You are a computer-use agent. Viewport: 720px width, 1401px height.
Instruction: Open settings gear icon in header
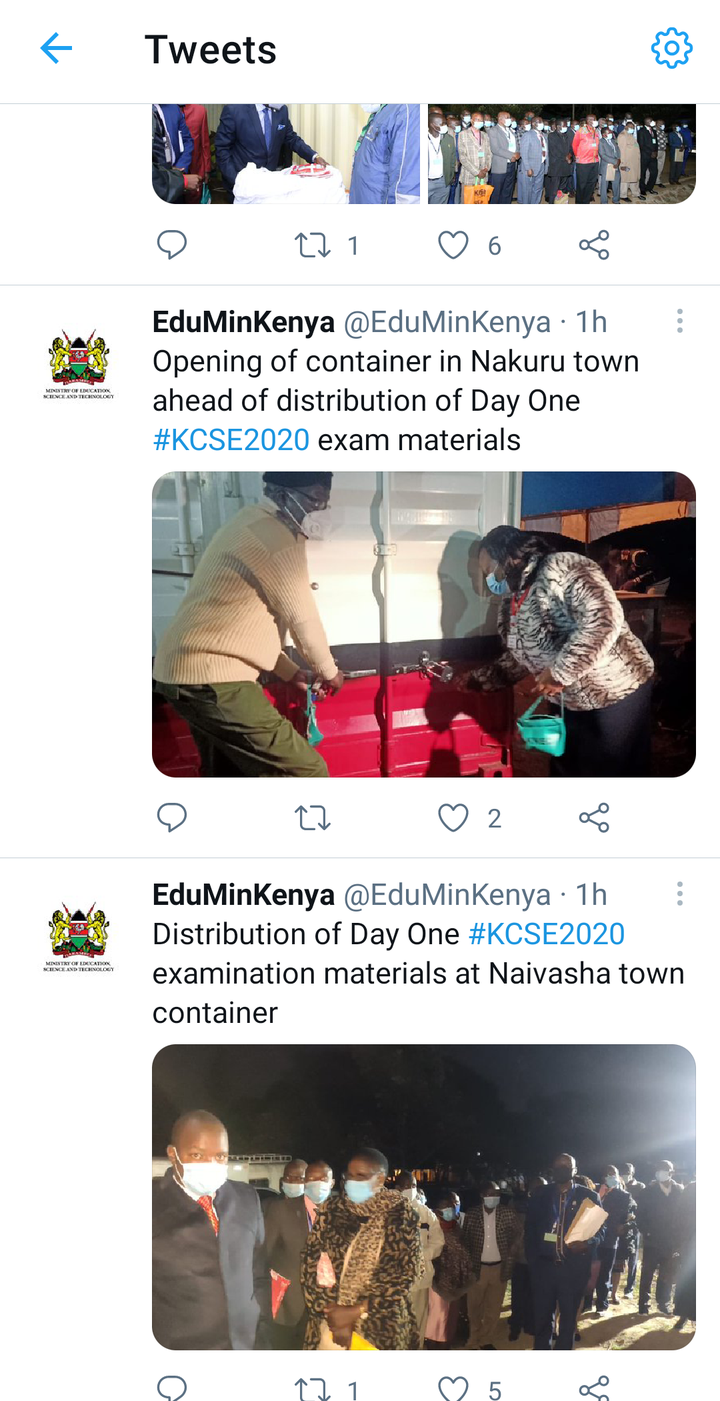(x=672, y=48)
